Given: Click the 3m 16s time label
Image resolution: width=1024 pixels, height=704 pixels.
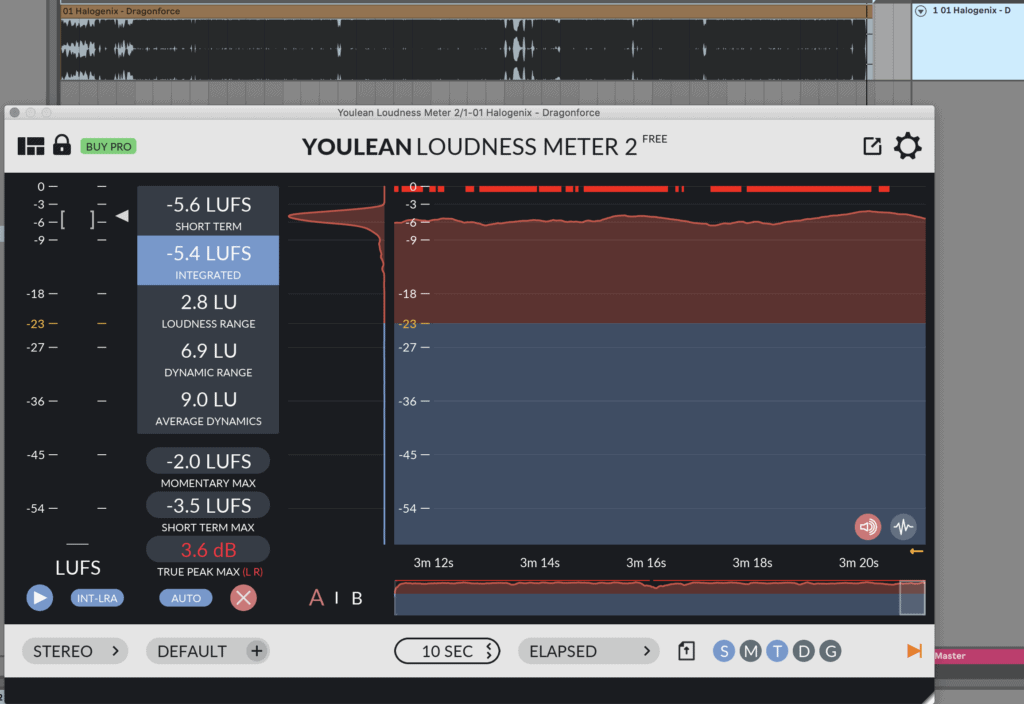Looking at the screenshot, I should [x=646, y=562].
